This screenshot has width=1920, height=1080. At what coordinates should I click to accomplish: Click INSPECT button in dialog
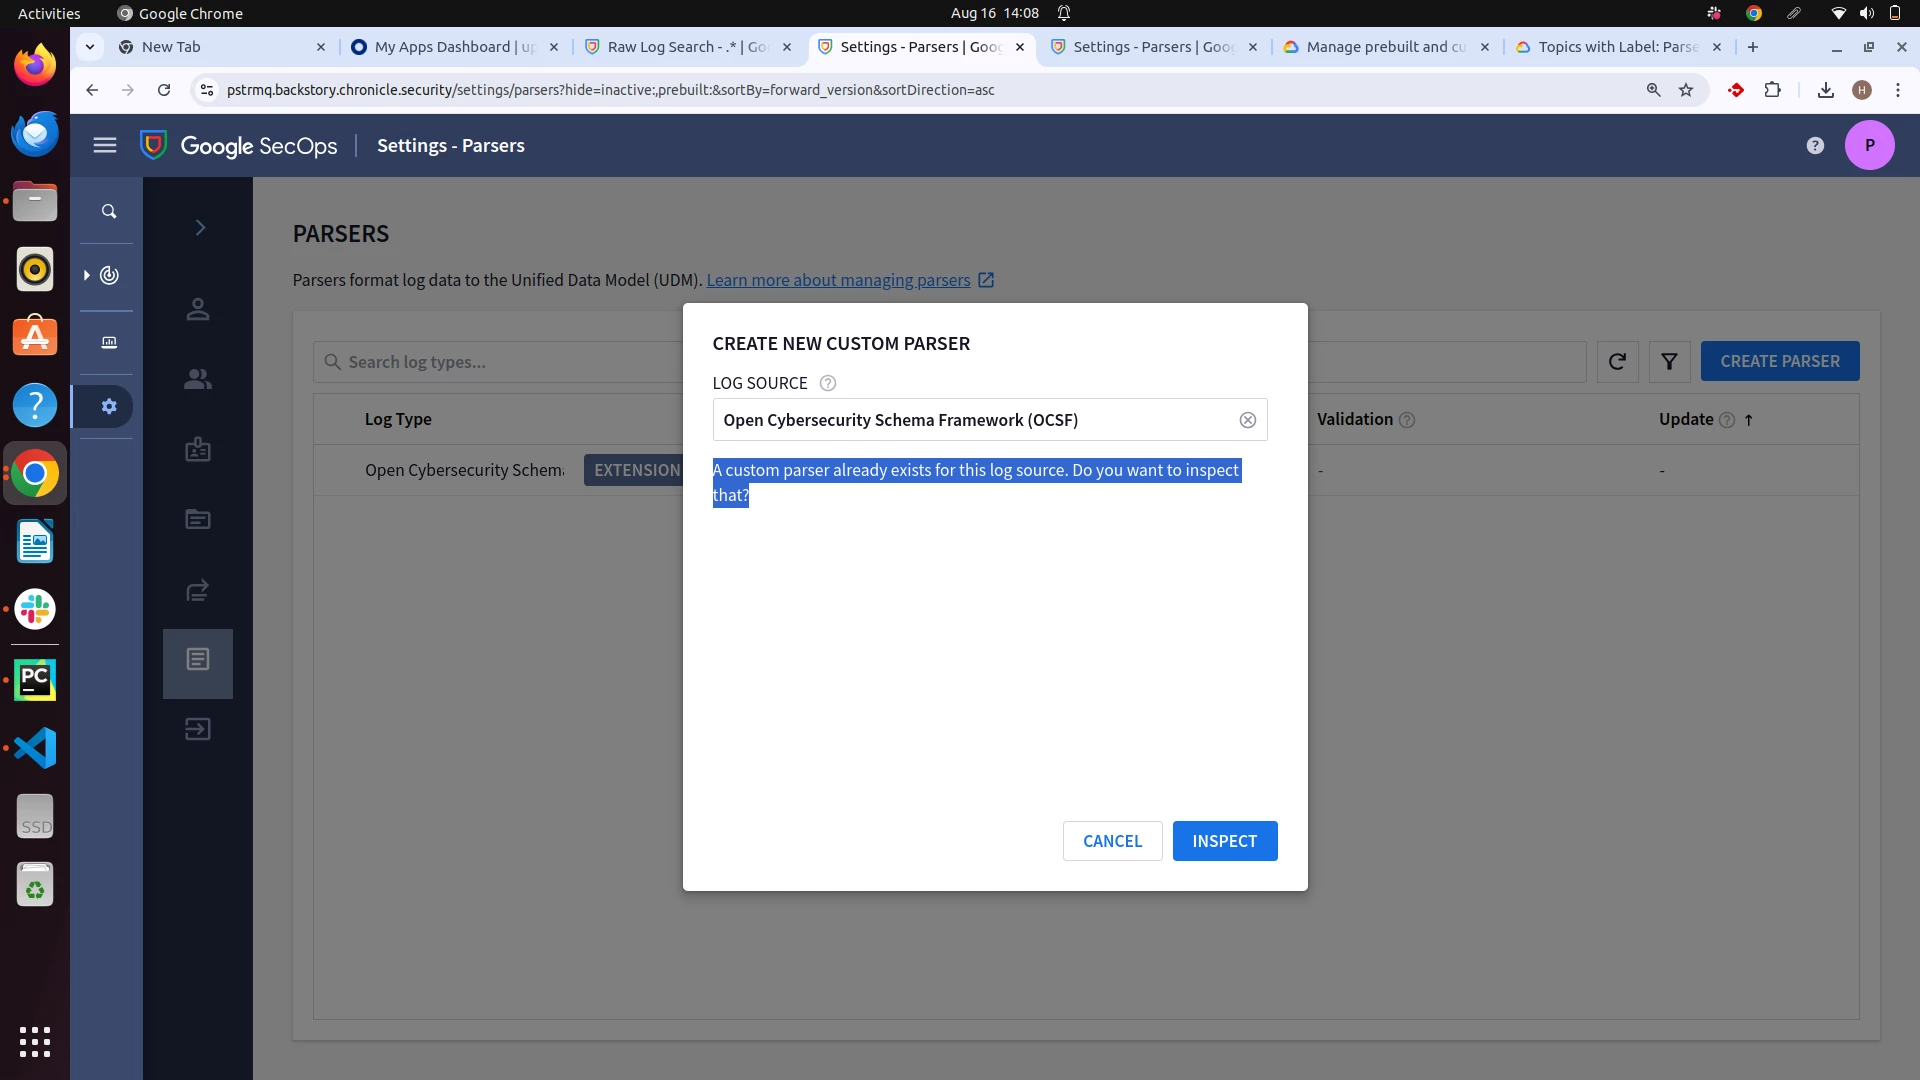(1224, 841)
